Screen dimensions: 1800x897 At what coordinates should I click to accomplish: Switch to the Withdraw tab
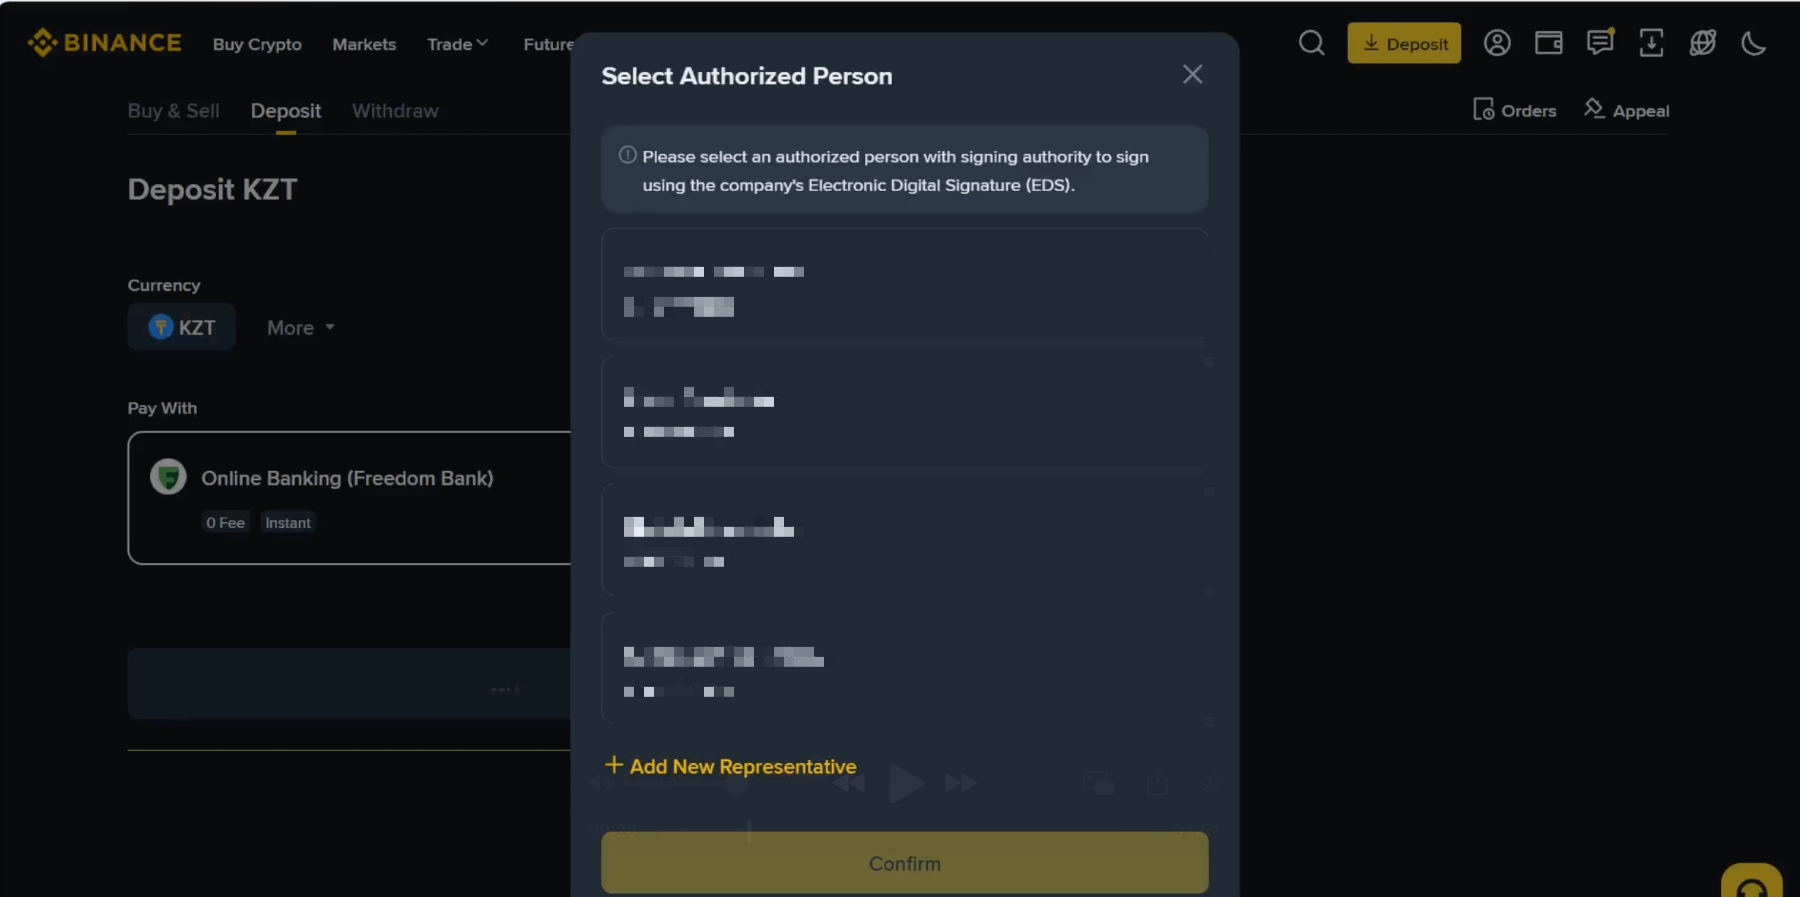[395, 111]
